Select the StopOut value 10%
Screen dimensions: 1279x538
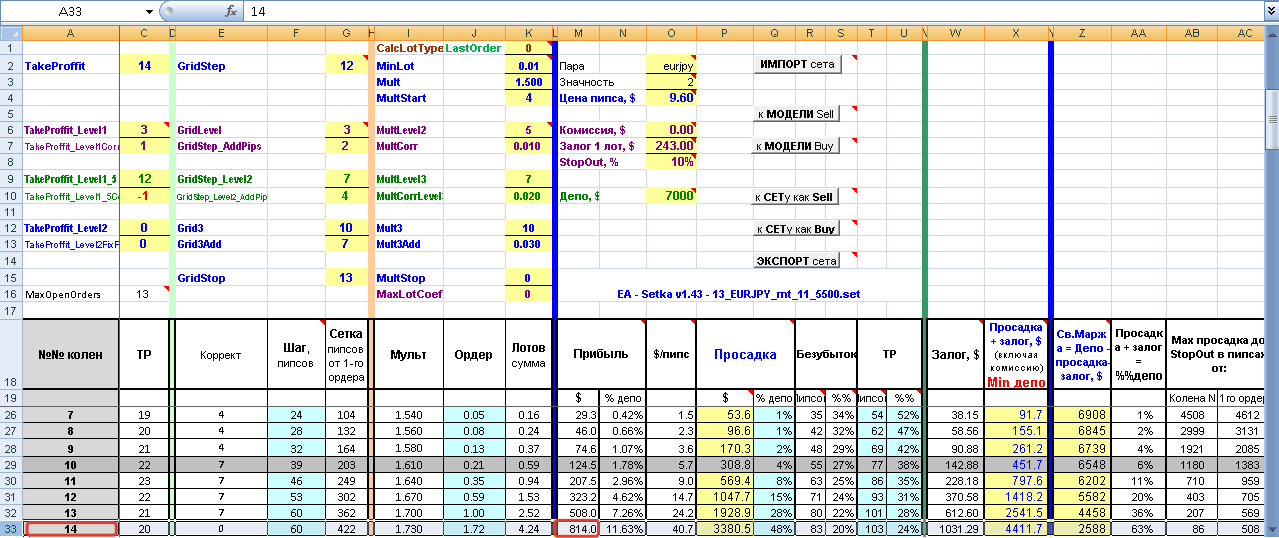tap(671, 162)
